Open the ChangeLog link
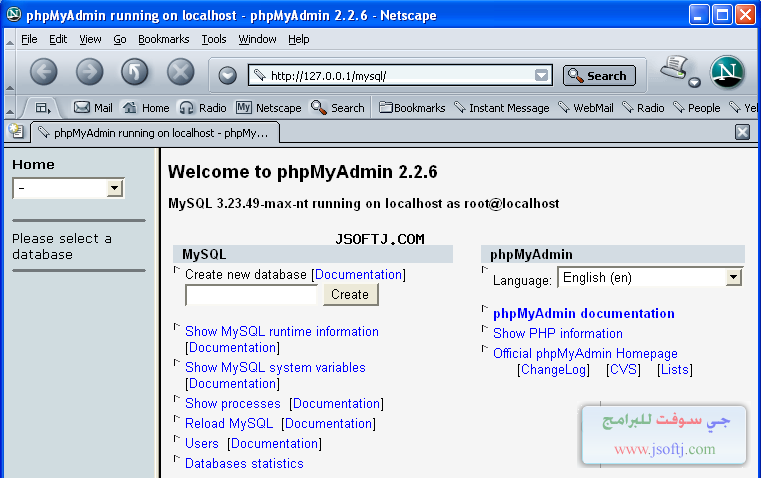The image size is (761, 478). (553, 369)
